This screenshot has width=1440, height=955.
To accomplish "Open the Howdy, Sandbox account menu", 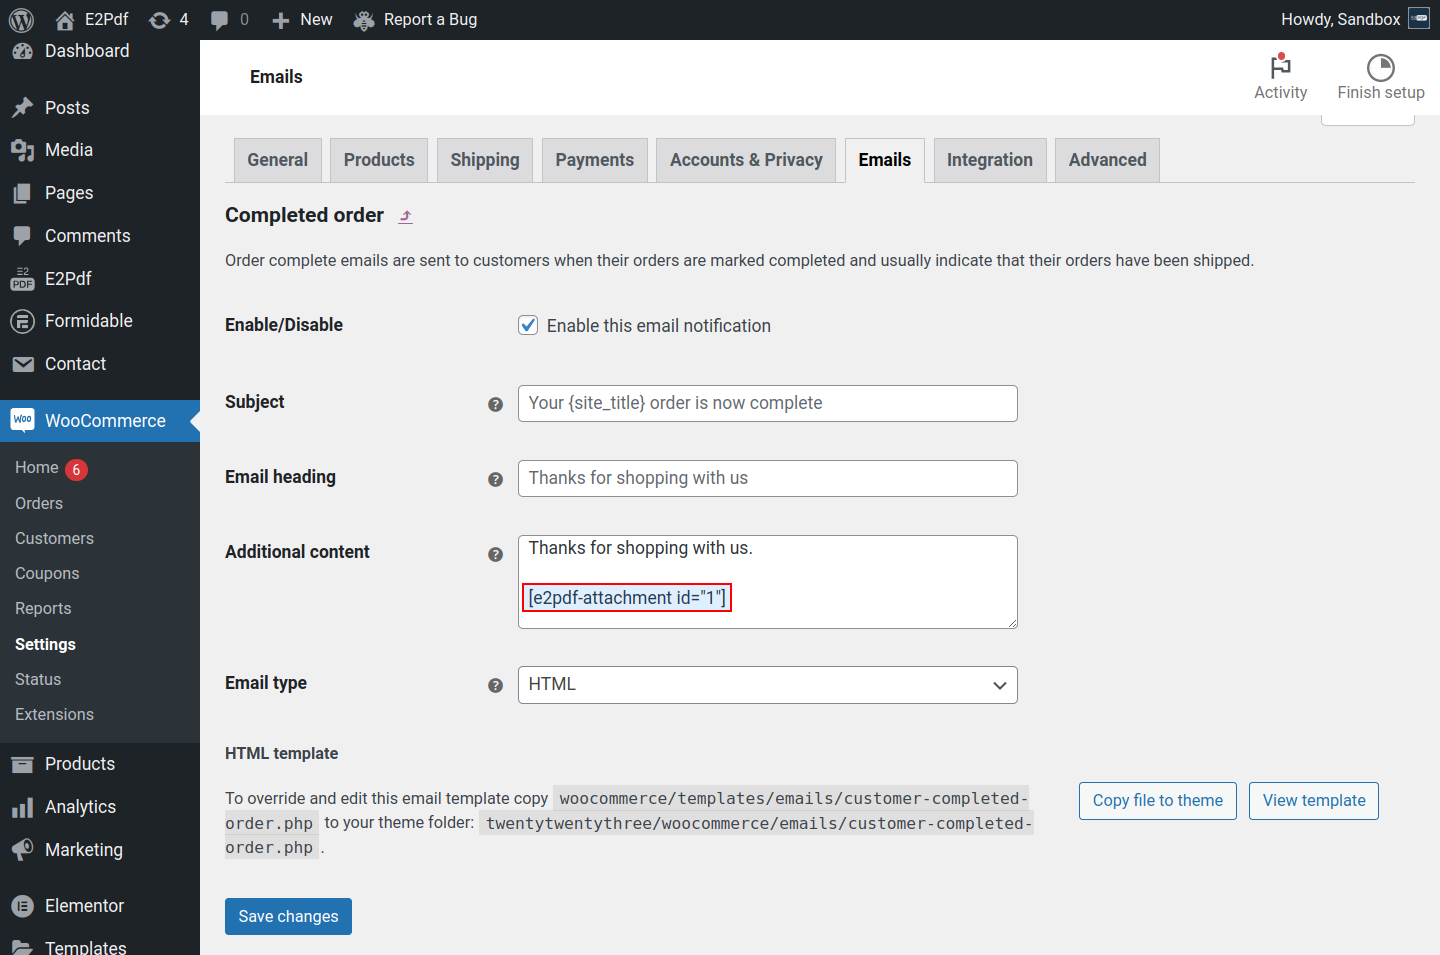I will 1354,20.
